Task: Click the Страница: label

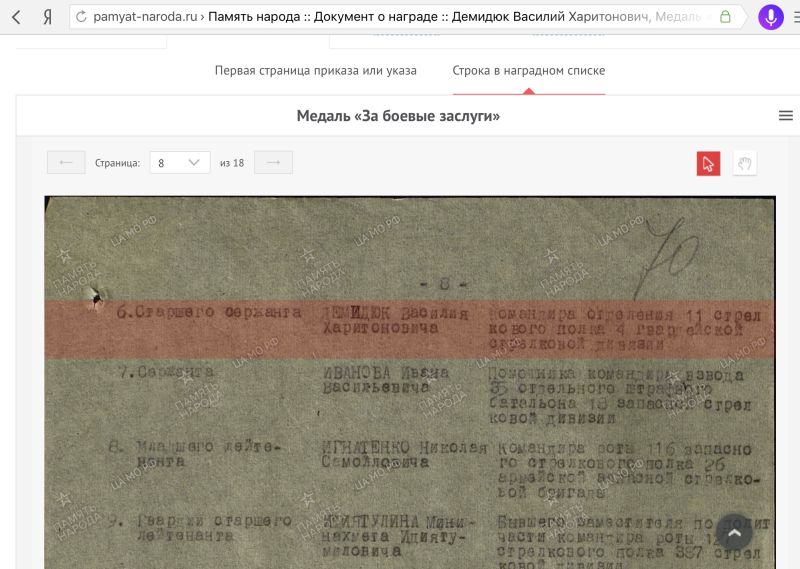Action: coord(117,163)
